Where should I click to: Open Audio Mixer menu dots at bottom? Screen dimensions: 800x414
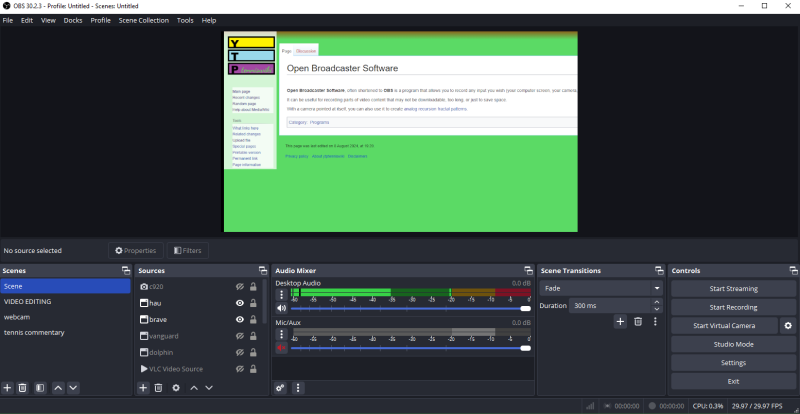[298, 388]
